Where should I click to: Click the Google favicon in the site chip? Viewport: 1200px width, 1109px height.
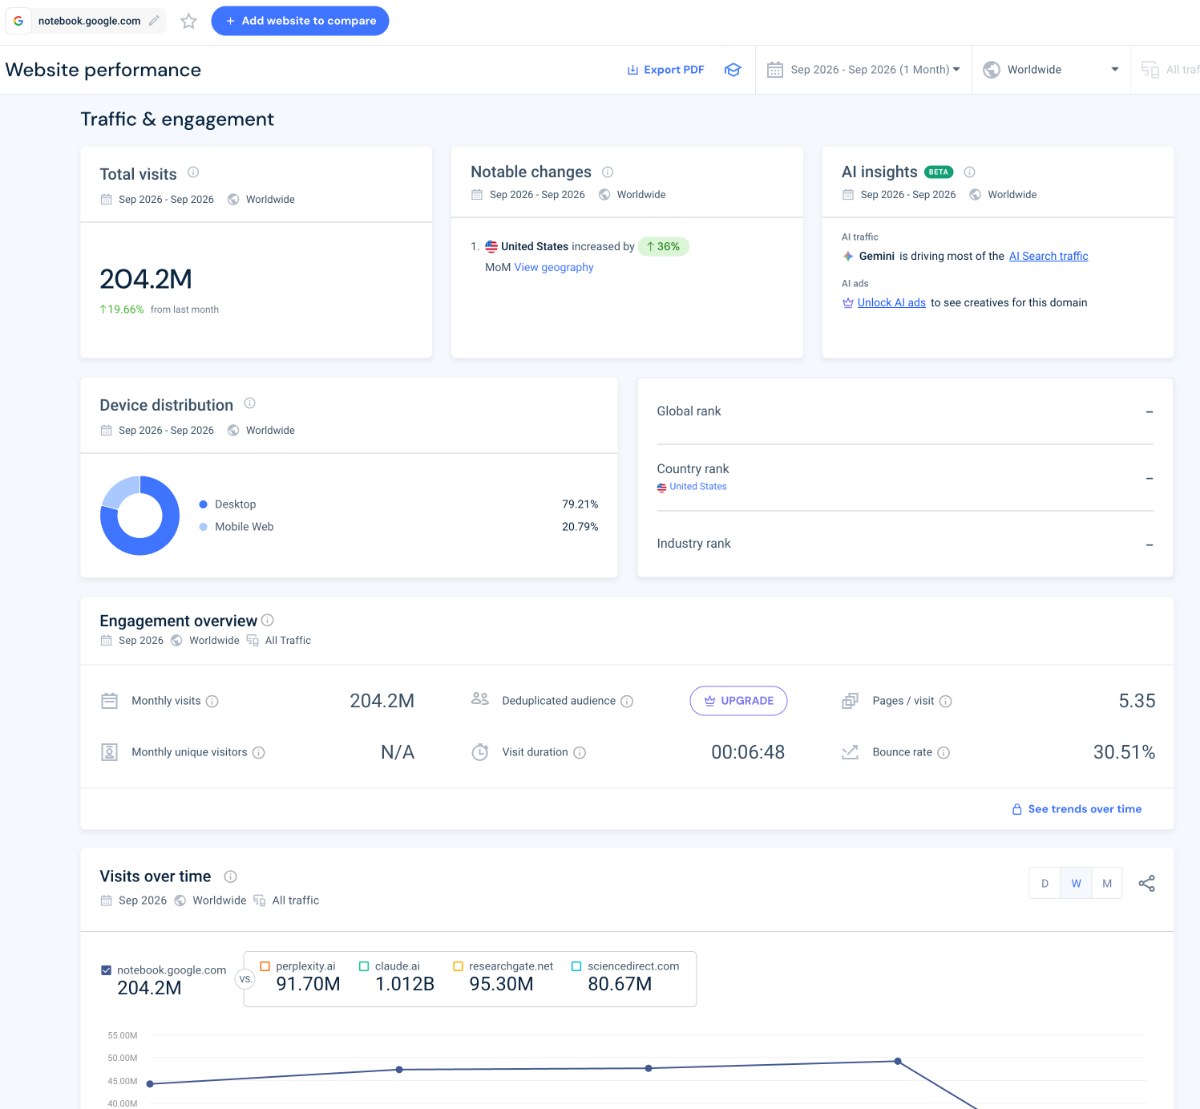pos(18,21)
